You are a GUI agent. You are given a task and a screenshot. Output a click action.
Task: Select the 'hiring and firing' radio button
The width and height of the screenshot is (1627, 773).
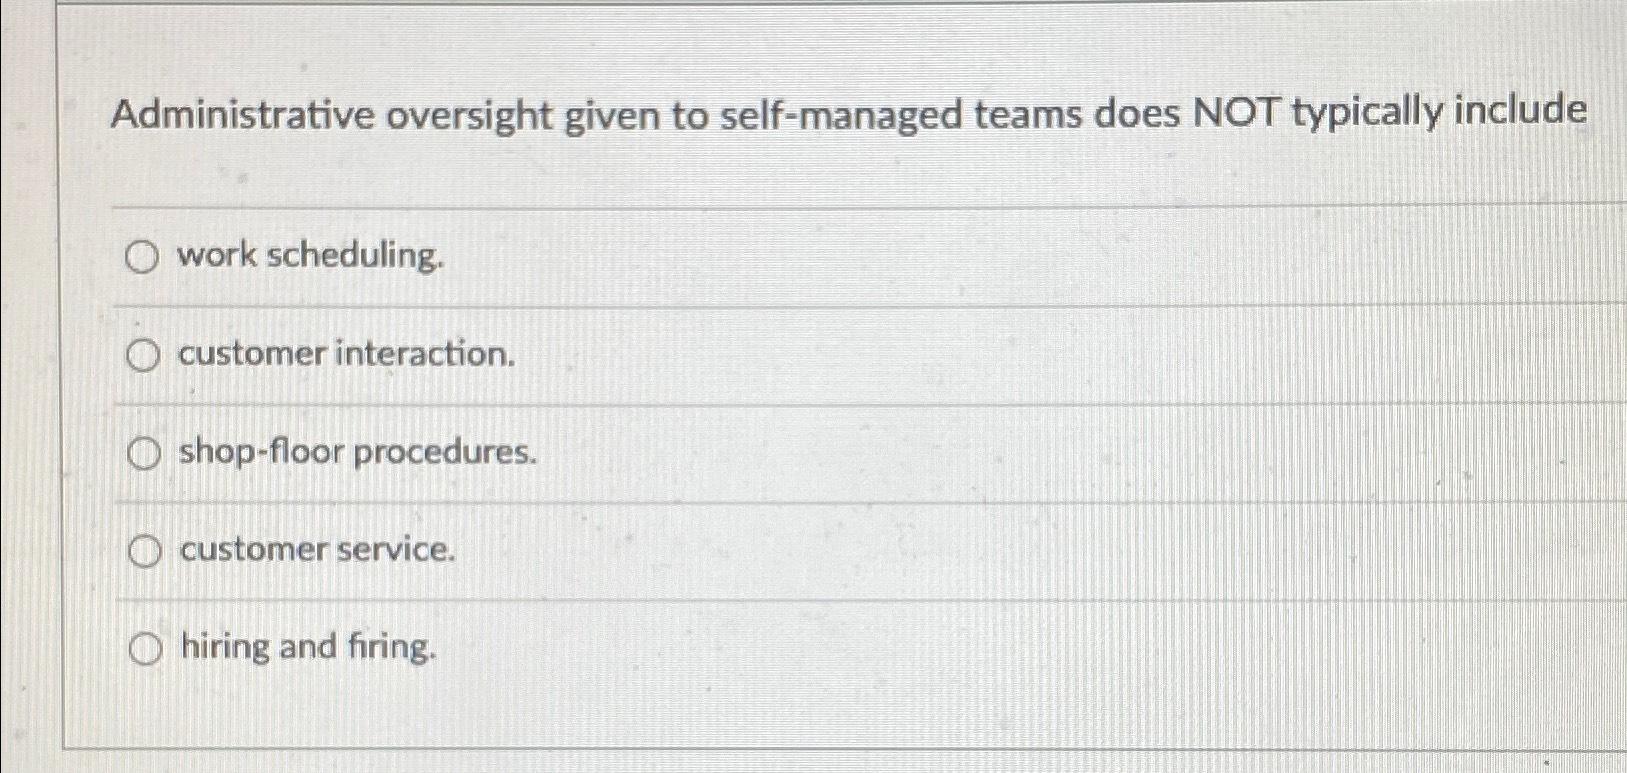click(x=144, y=648)
